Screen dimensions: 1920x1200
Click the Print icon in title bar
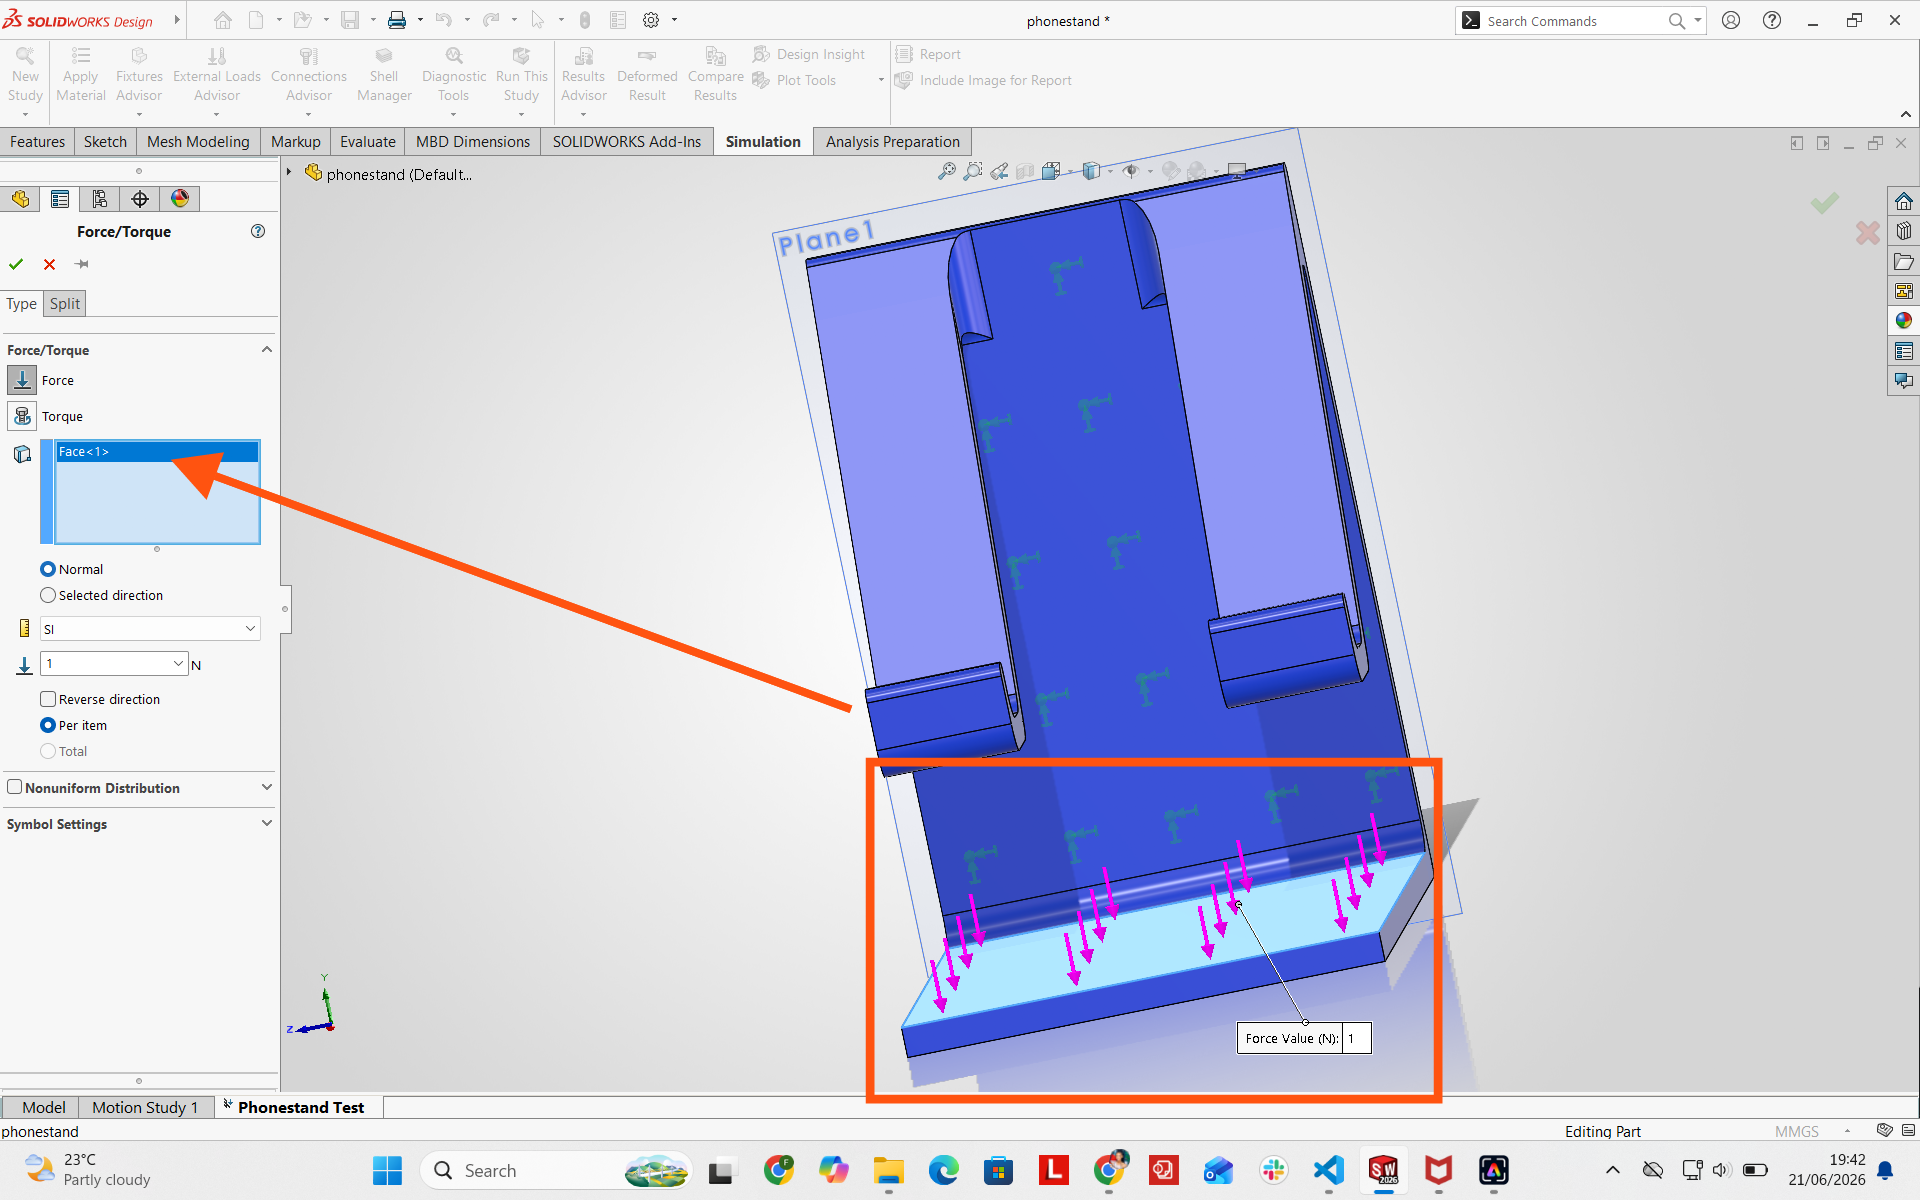tap(397, 20)
